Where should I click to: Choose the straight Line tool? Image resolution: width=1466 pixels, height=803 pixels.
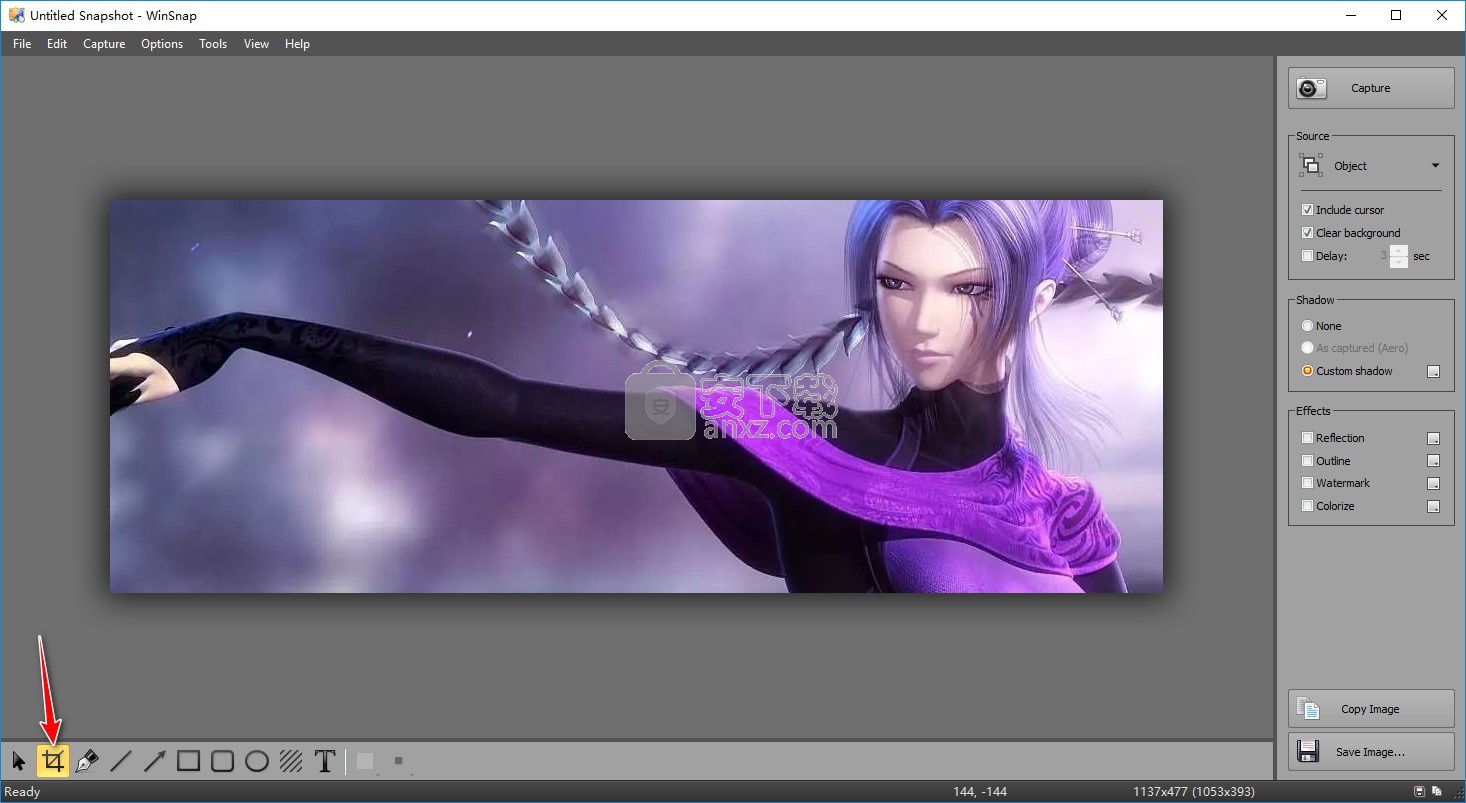[x=121, y=762]
